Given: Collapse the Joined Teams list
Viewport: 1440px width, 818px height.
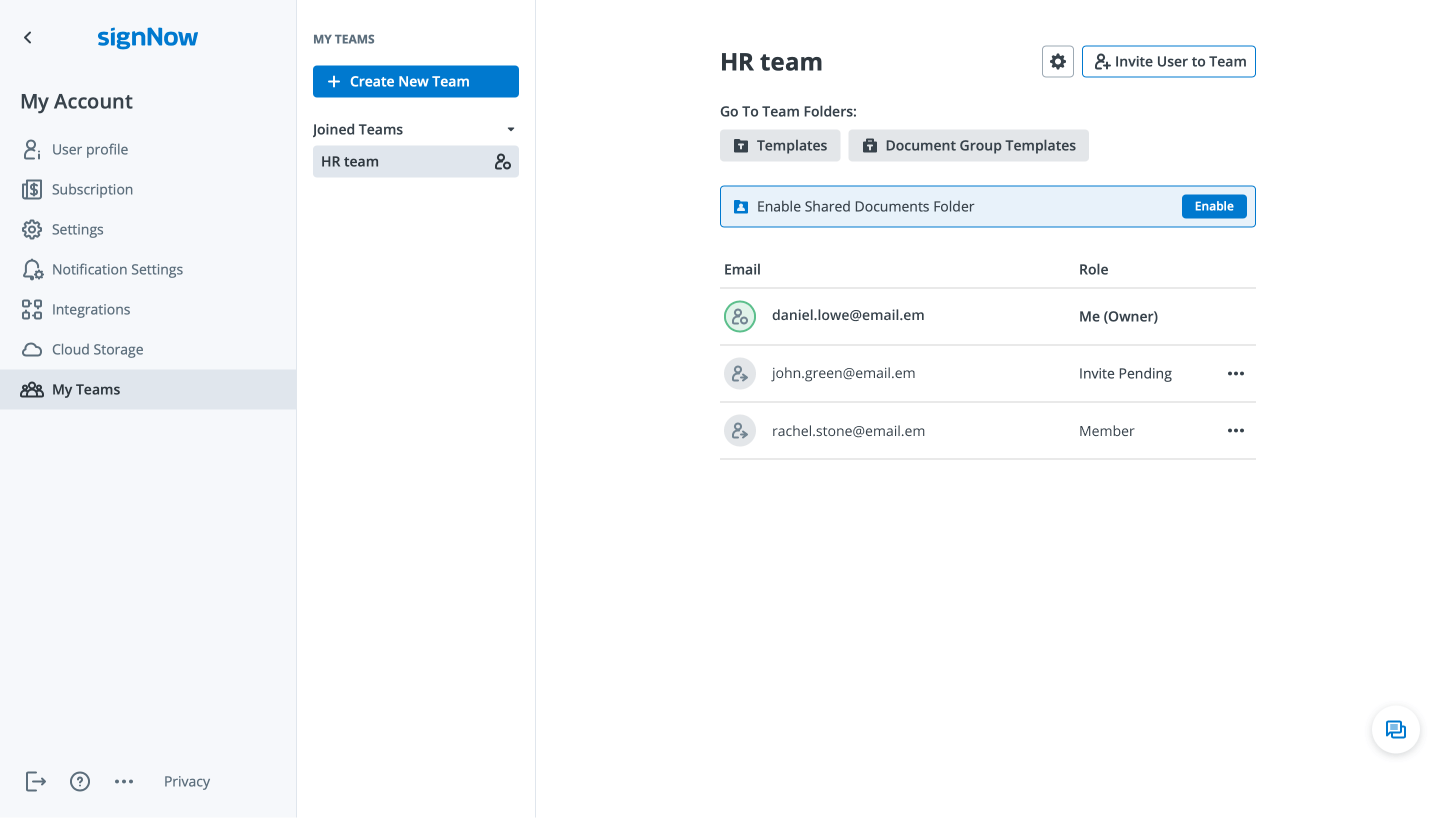Looking at the screenshot, I should point(510,130).
